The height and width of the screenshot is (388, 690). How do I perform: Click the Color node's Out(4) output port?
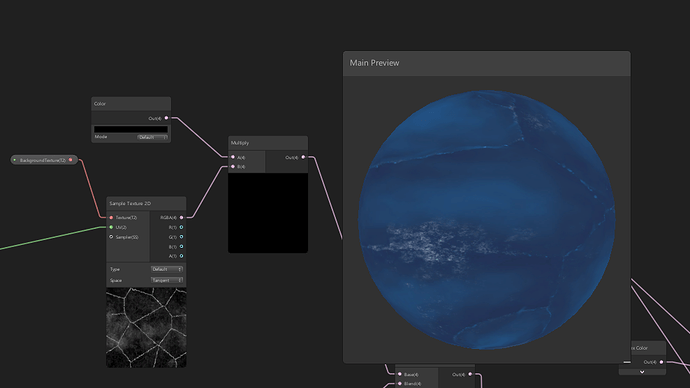(166, 118)
